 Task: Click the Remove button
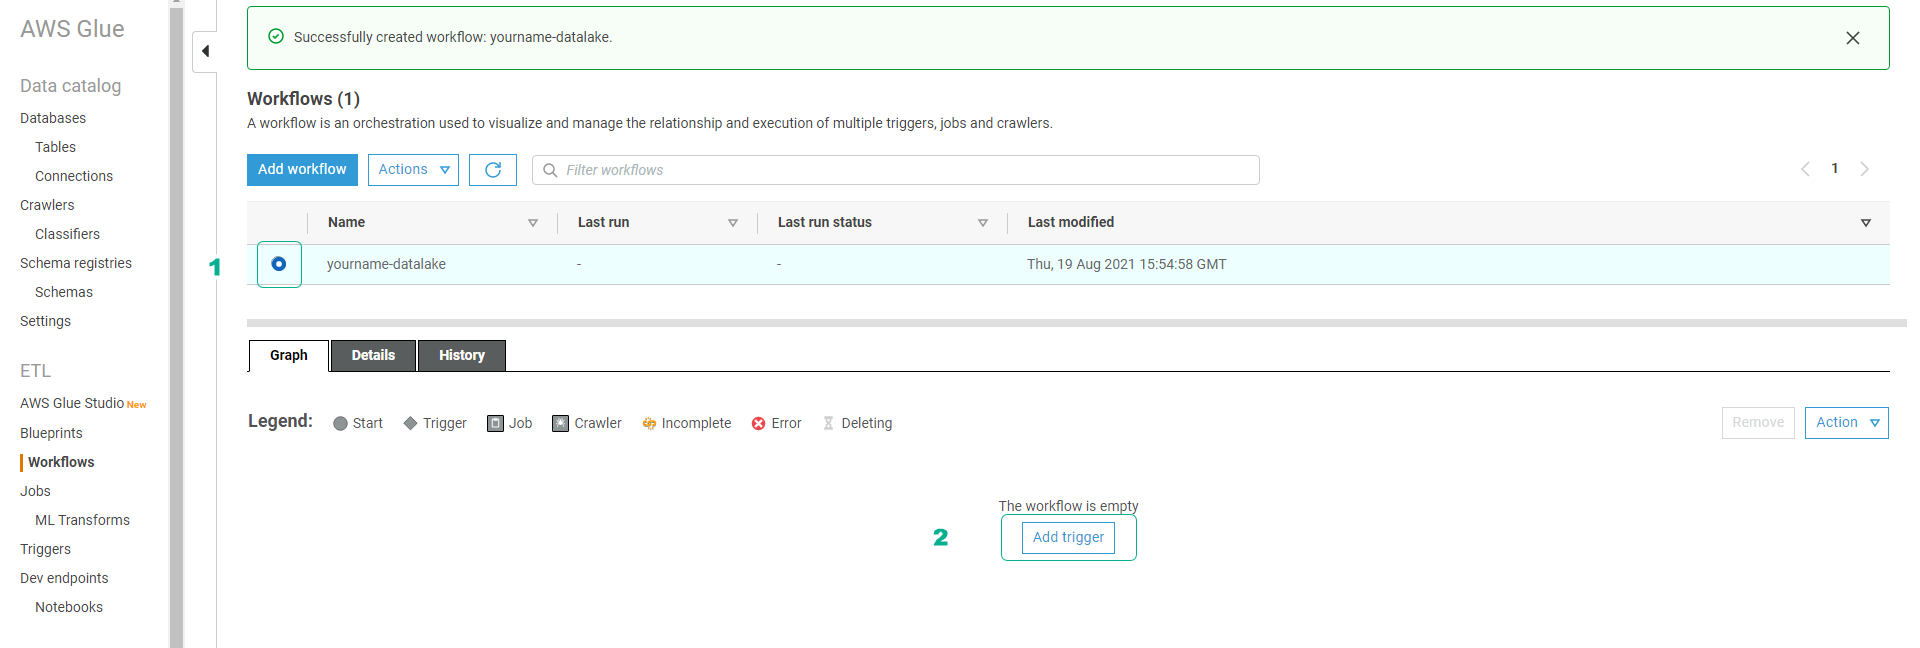[1758, 423]
